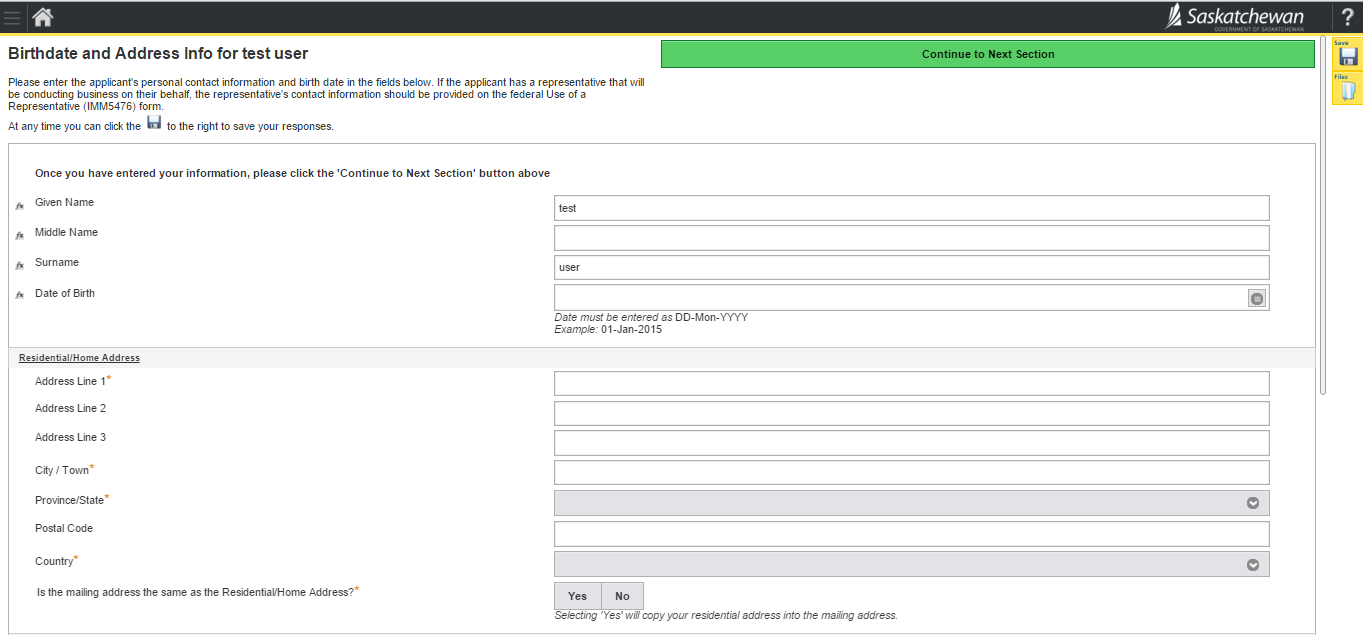This screenshot has width=1363, height=635.
Task: Click the Address Line 2 field
Action: 912,414
